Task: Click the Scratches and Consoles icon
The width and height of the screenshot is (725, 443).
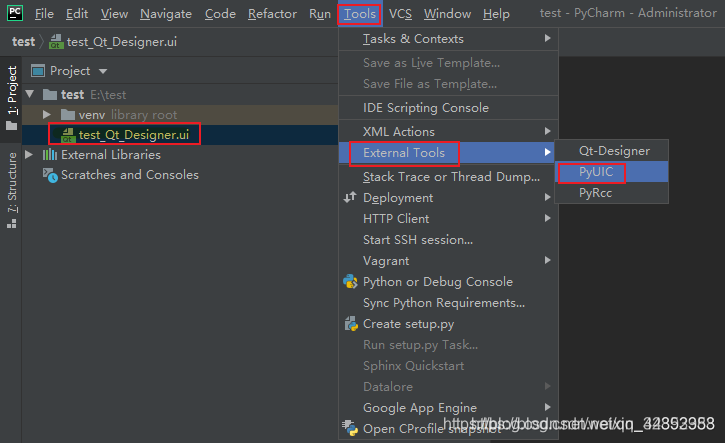Action: point(50,175)
